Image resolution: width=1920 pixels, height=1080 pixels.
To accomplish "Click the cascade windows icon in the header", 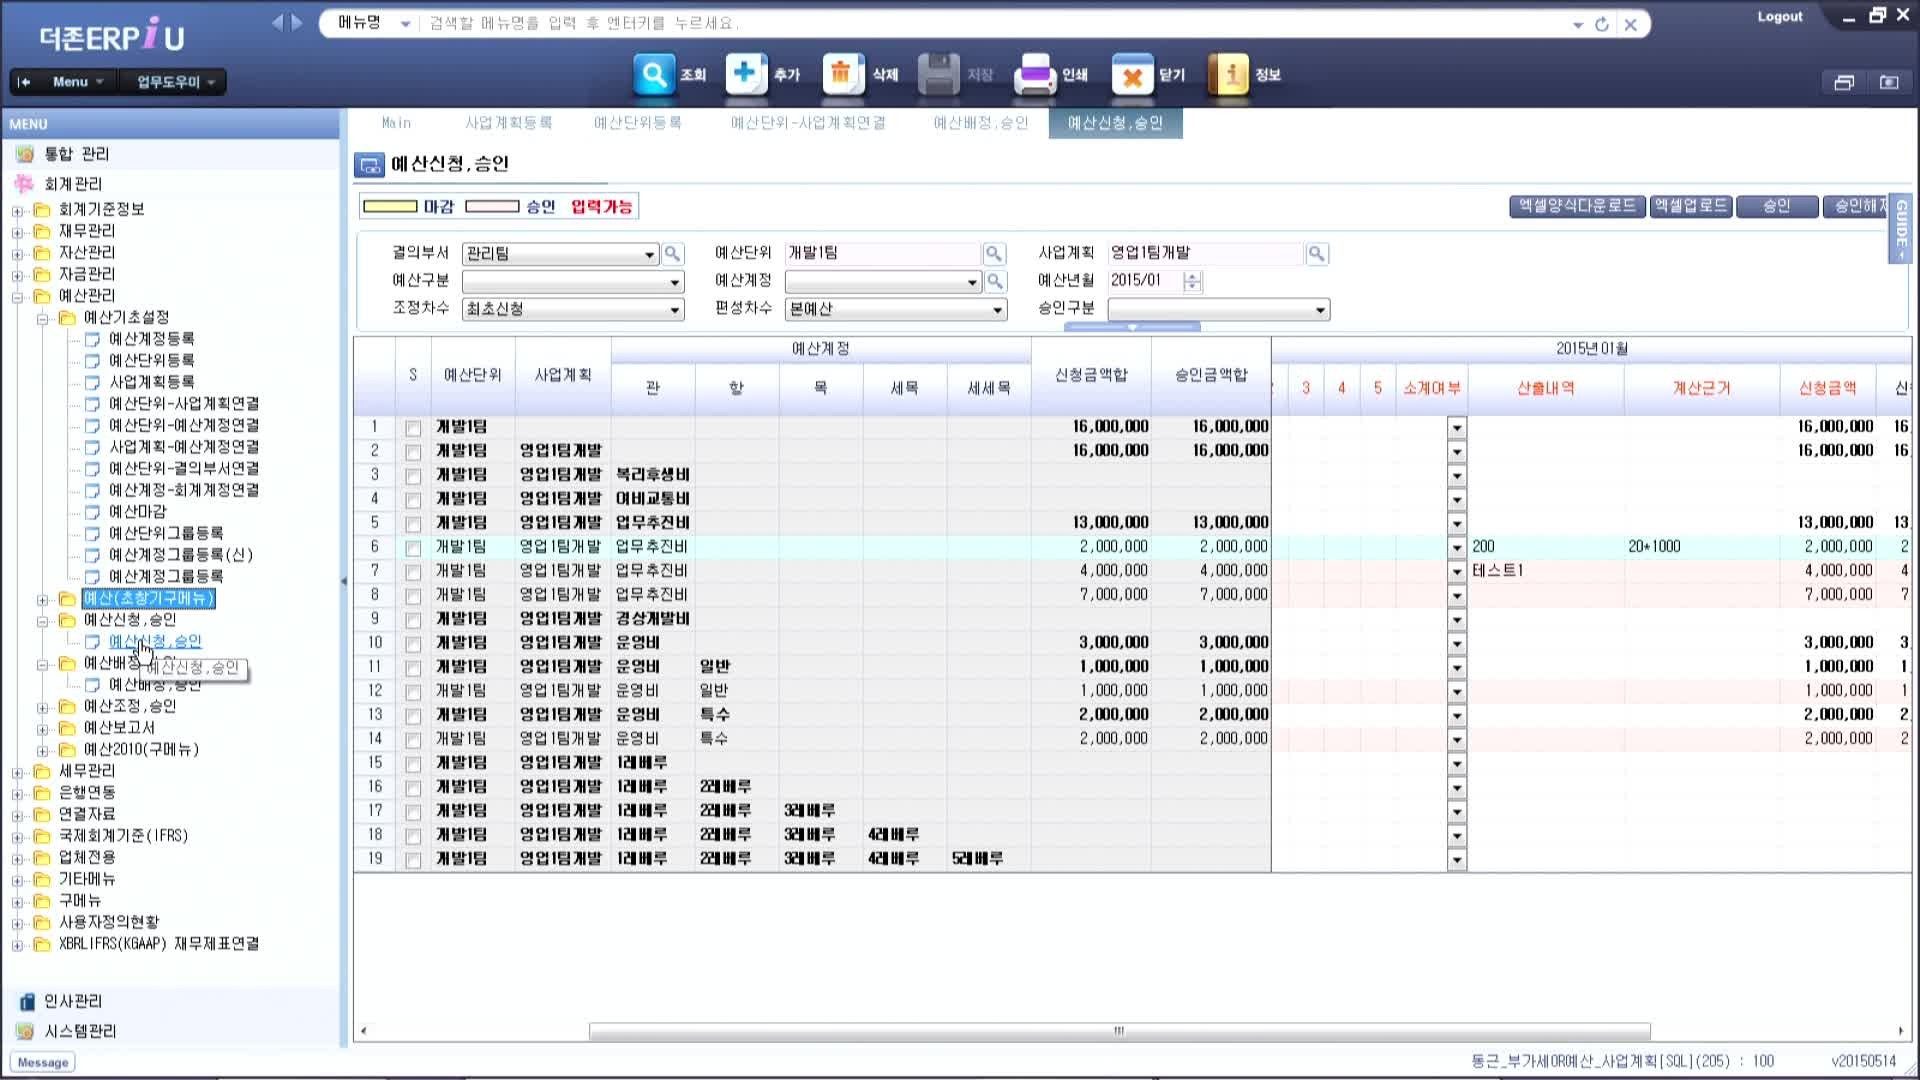I will [1844, 82].
